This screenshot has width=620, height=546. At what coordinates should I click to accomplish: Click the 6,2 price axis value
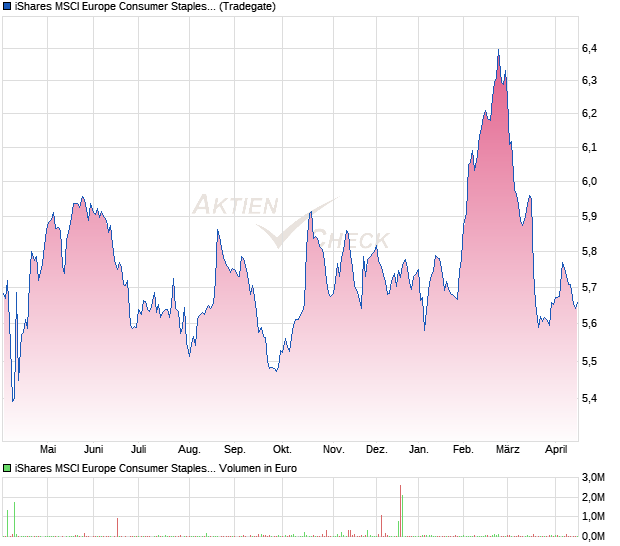pos(589,113)
